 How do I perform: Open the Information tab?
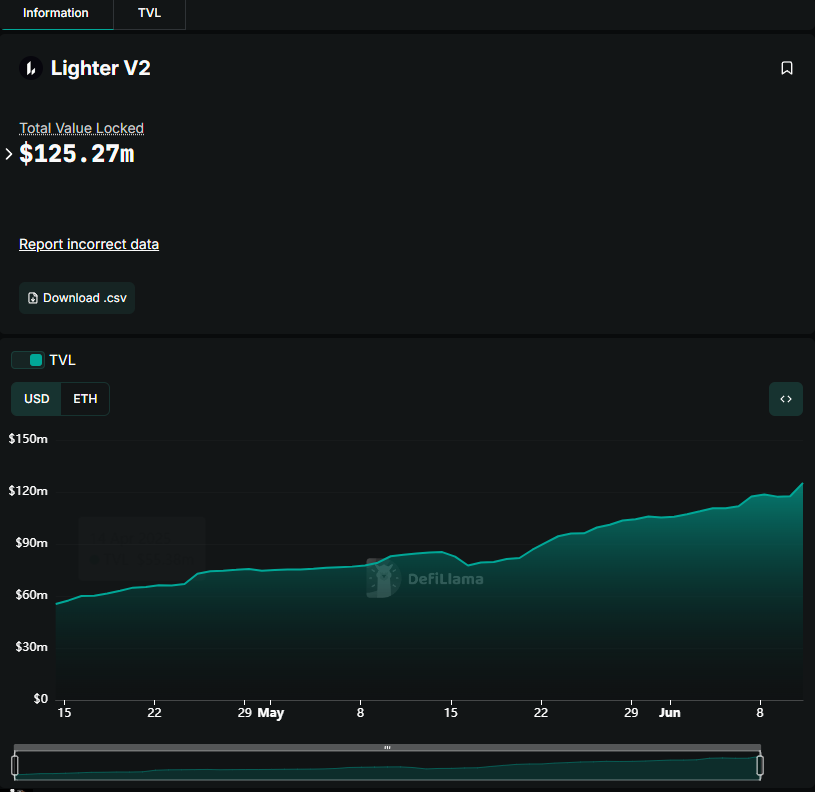56,13
